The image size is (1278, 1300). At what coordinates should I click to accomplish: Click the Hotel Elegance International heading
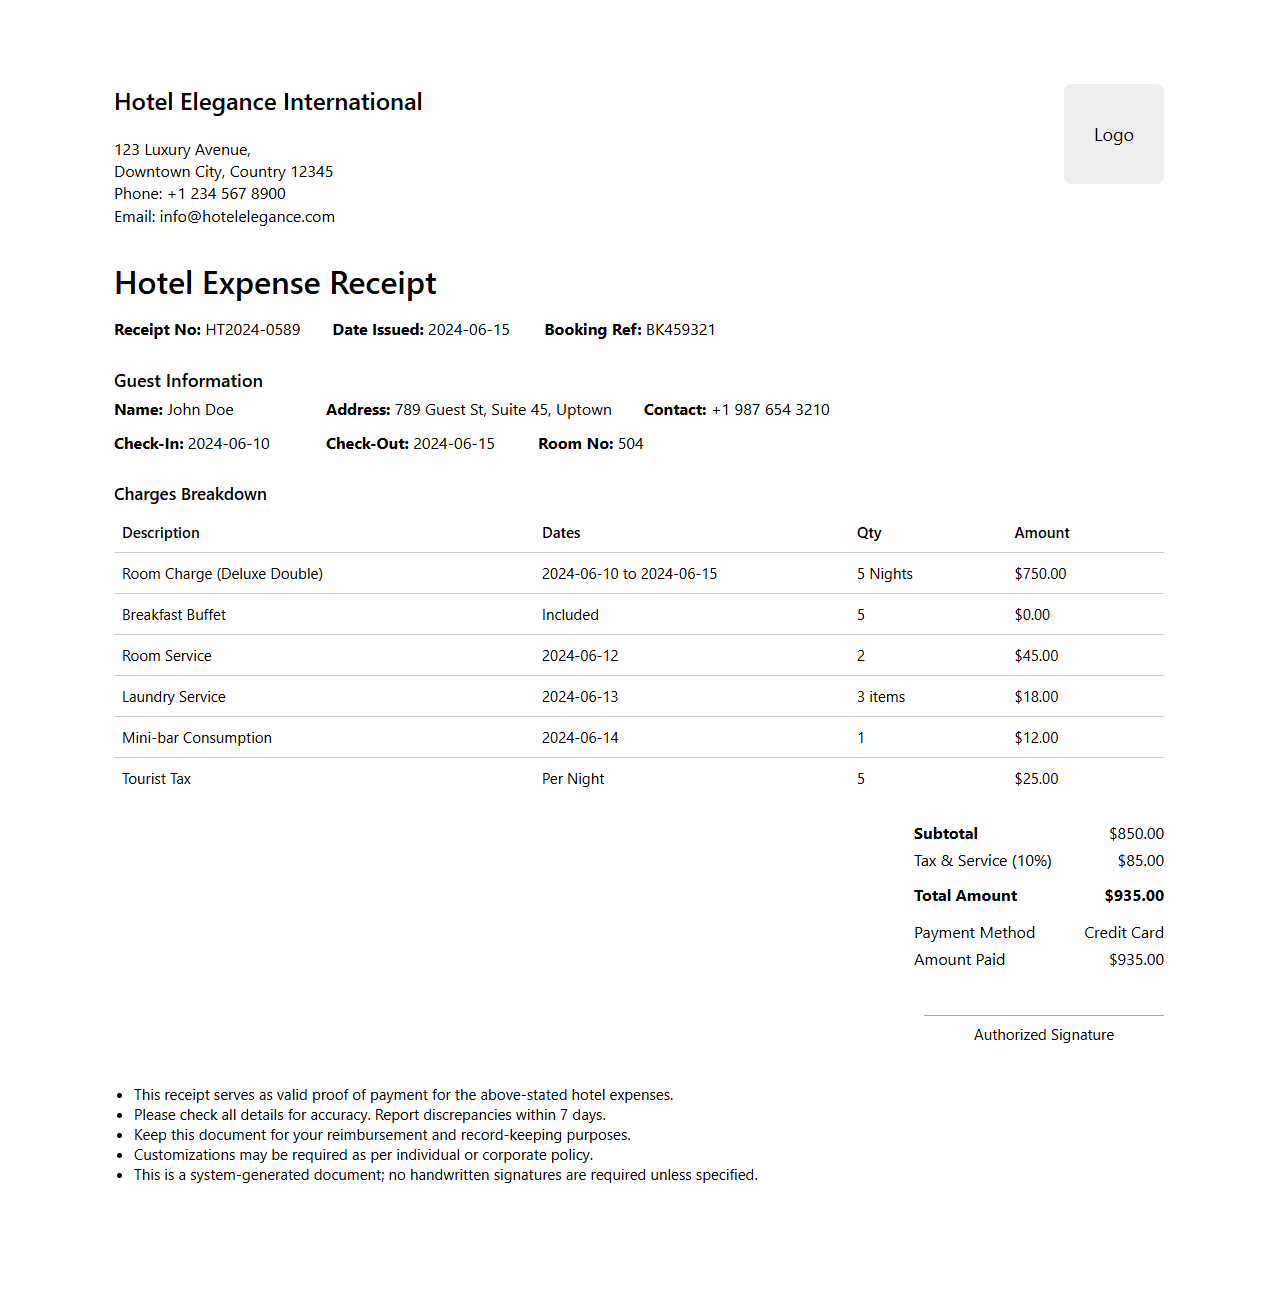point(268,102)
